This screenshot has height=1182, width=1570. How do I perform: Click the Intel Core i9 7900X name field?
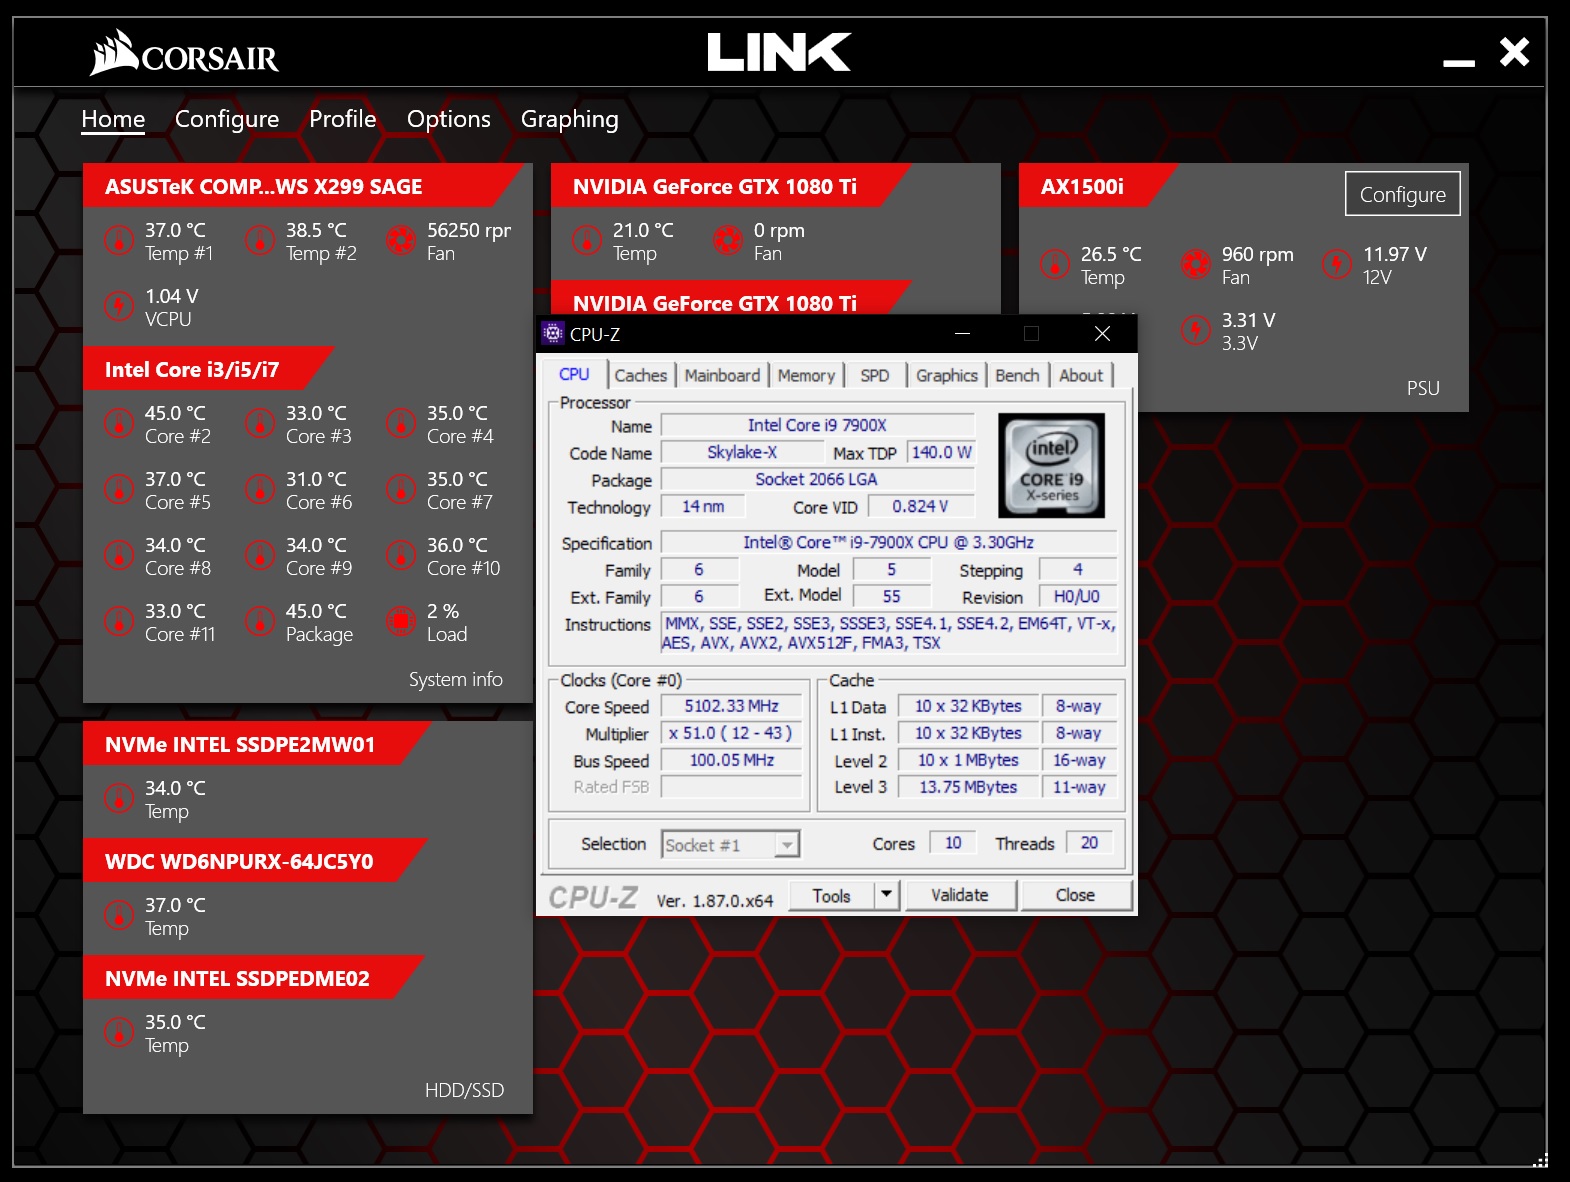[817, 425]
